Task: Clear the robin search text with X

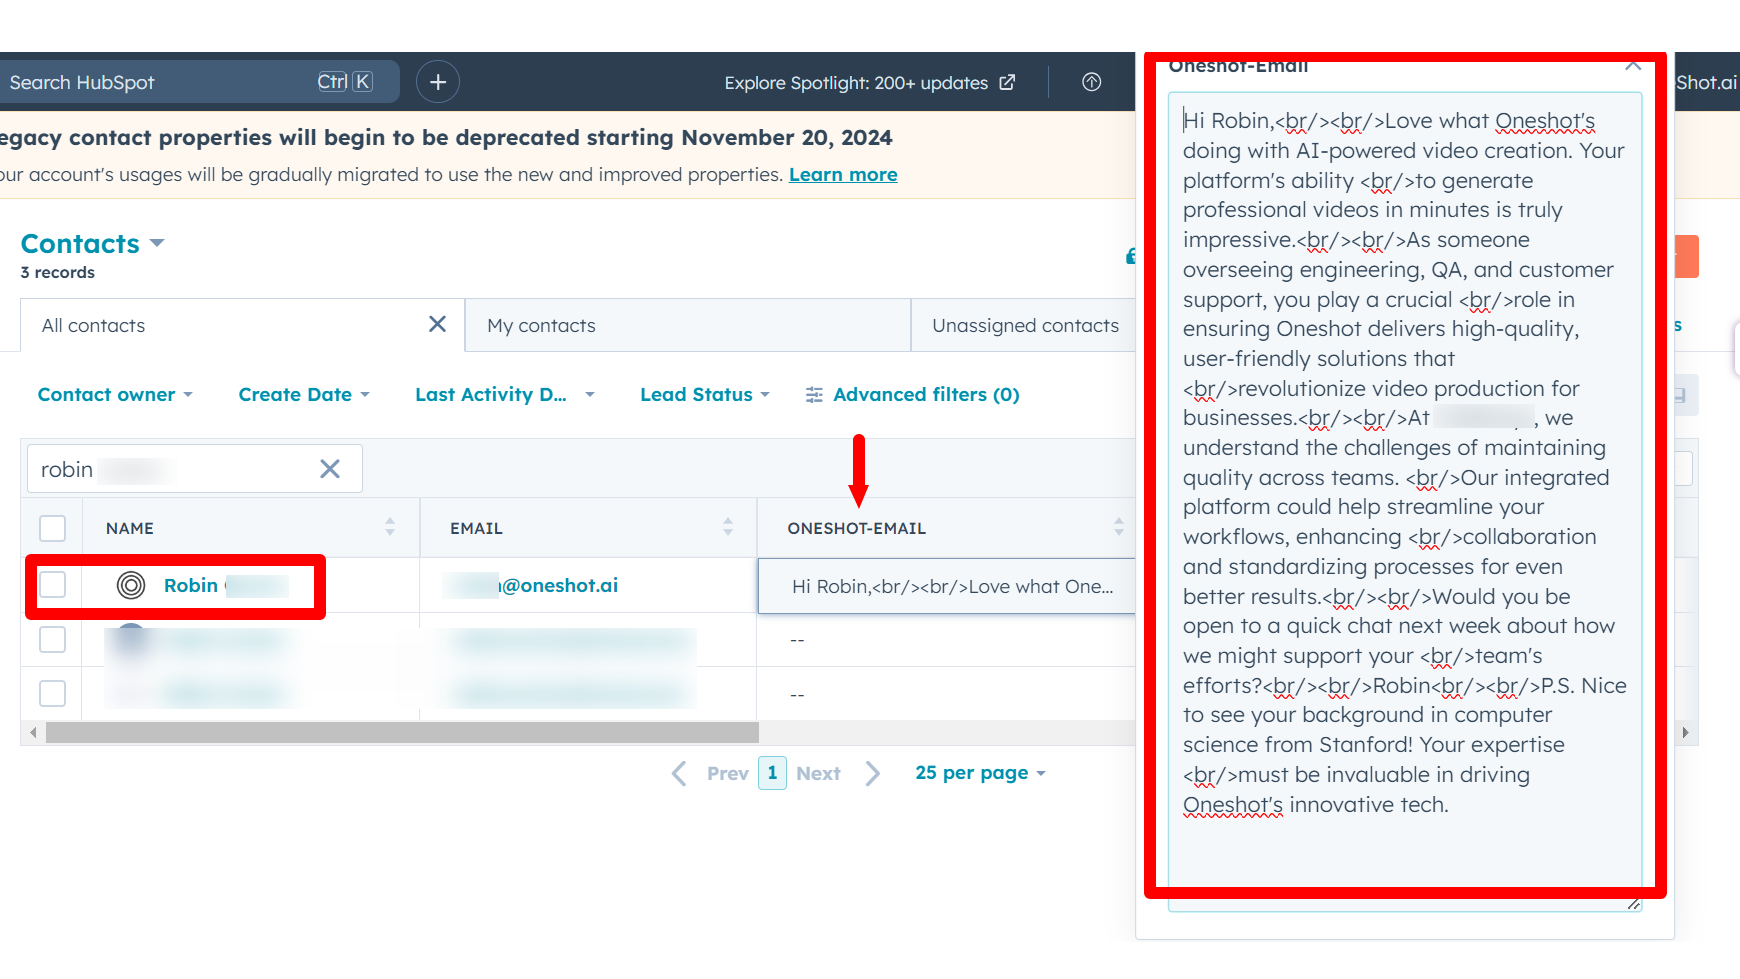Action: click(330, 469)
